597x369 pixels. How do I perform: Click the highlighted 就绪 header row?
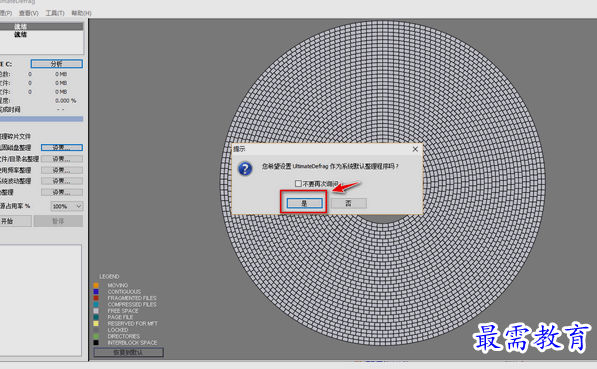(41, 26)
